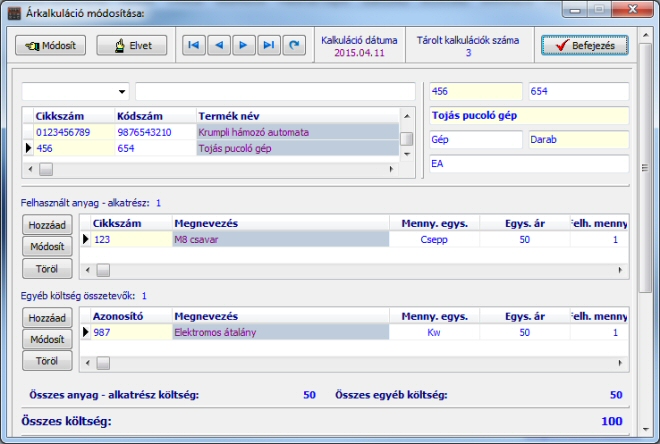Screen dimensions: 660x444
Task: Click the right arrow of the product list scrollbar
Action: point(391,169)
